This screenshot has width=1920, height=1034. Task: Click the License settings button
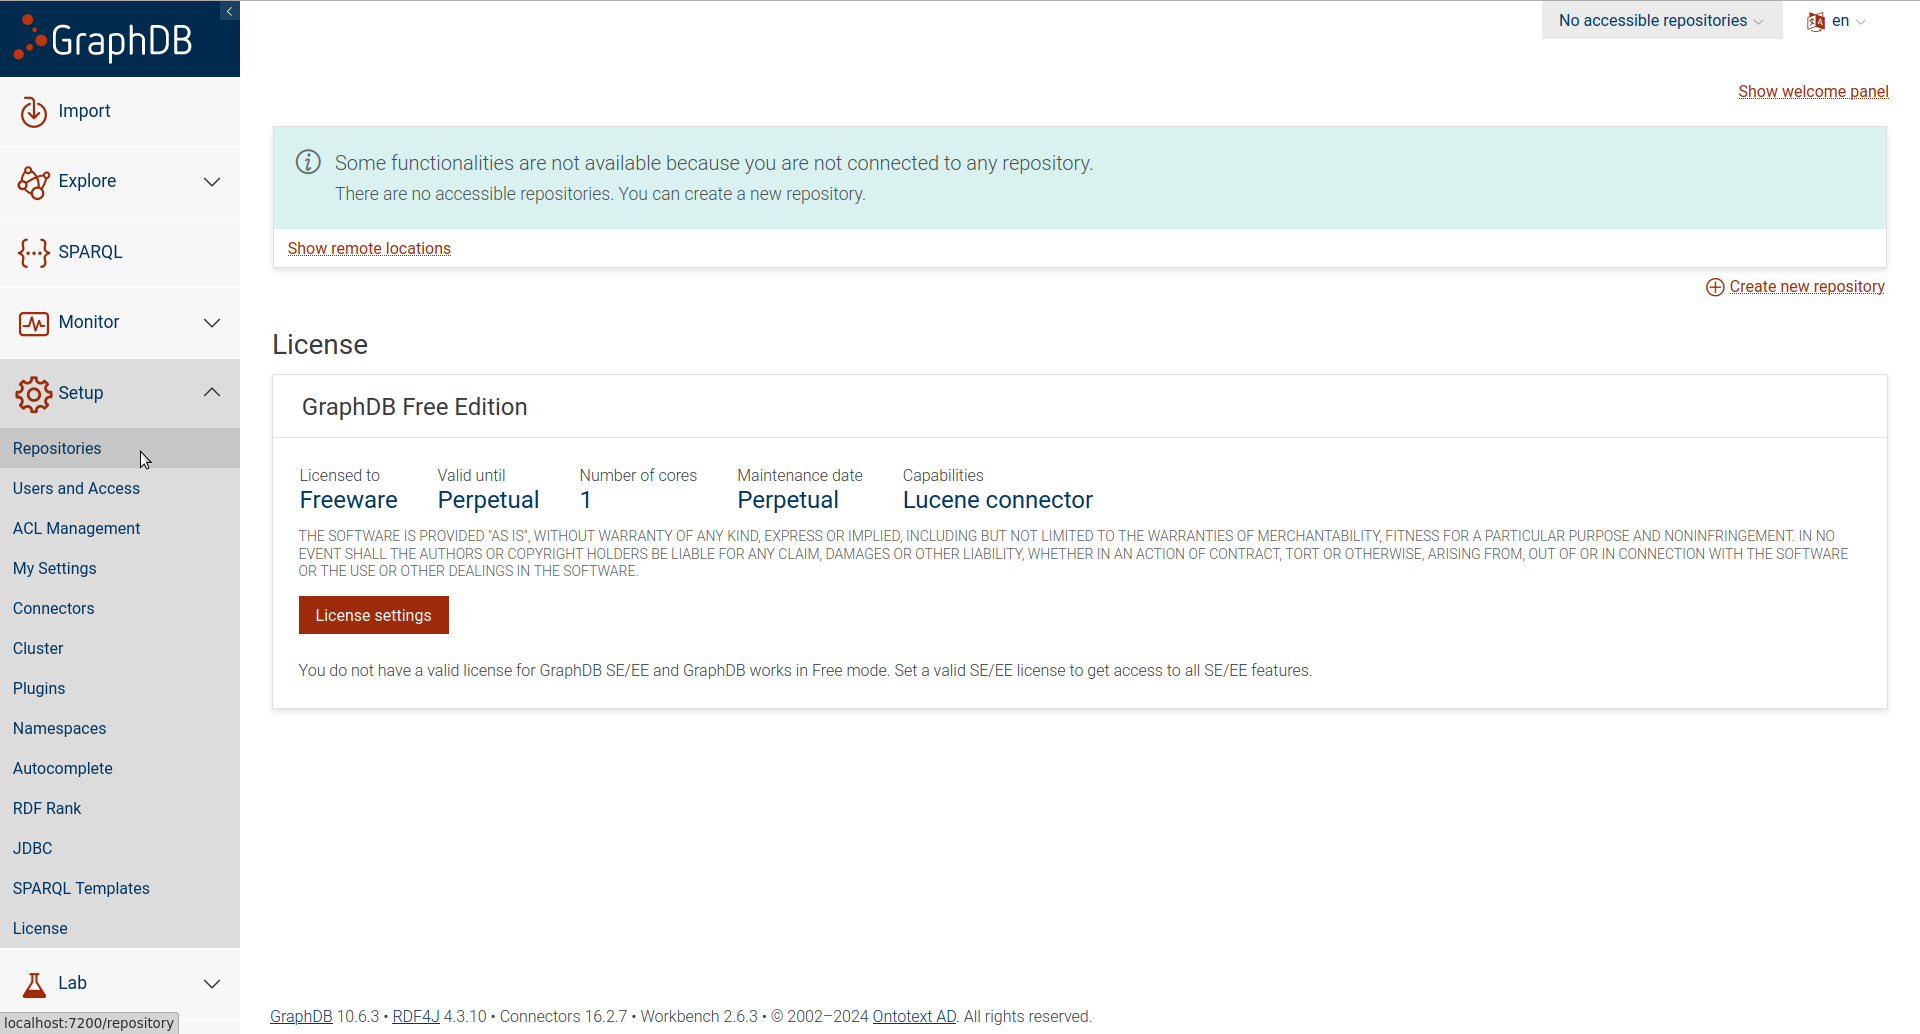pyautogui.click(x=373, y=615)
